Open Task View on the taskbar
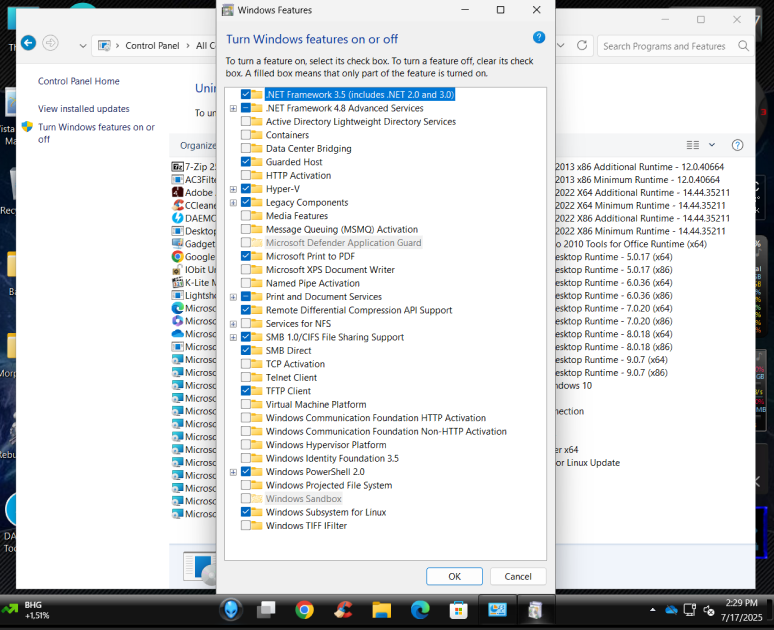The width and height of the screenshot is (774, 630). [267, 610]
